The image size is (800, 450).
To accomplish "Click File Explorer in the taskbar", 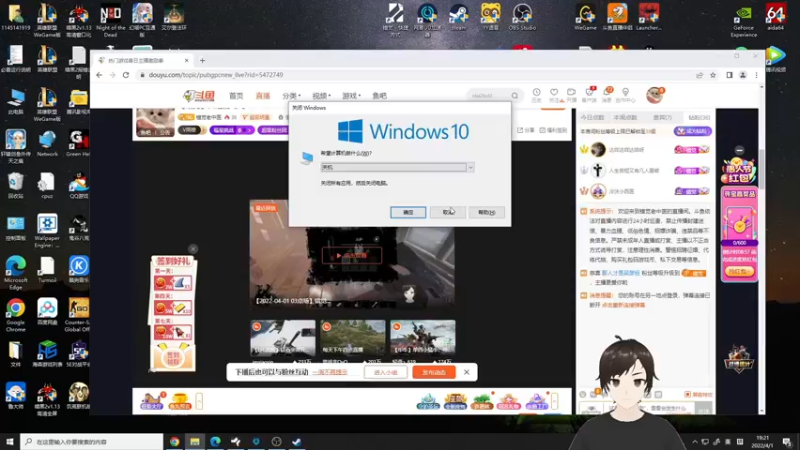I will coord(195,442).
